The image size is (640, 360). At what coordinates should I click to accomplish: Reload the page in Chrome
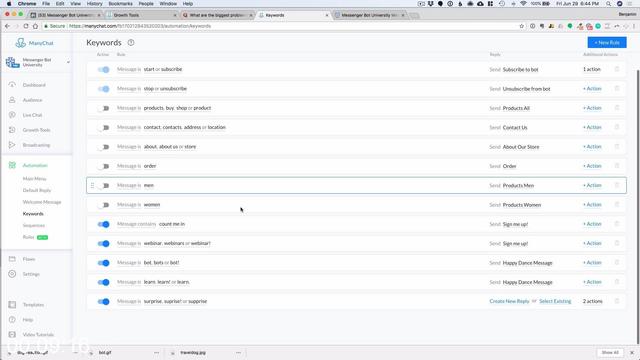tap(26, 26)
